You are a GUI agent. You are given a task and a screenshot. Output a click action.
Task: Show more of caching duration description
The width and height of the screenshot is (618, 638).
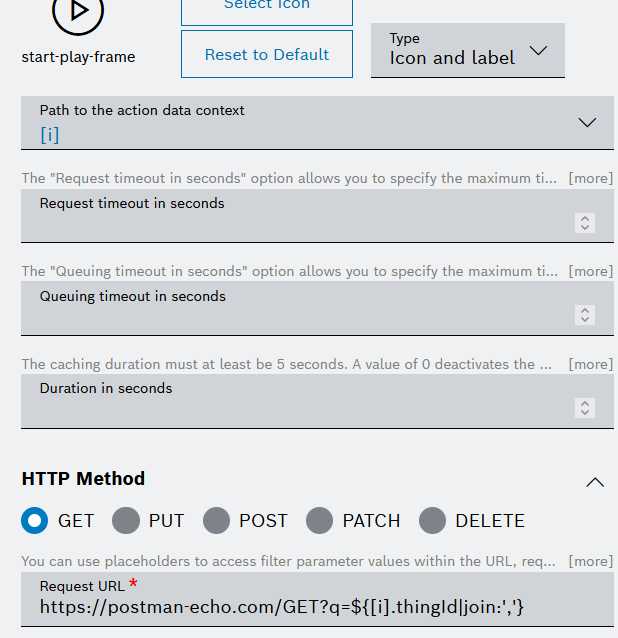click(590, 364)
